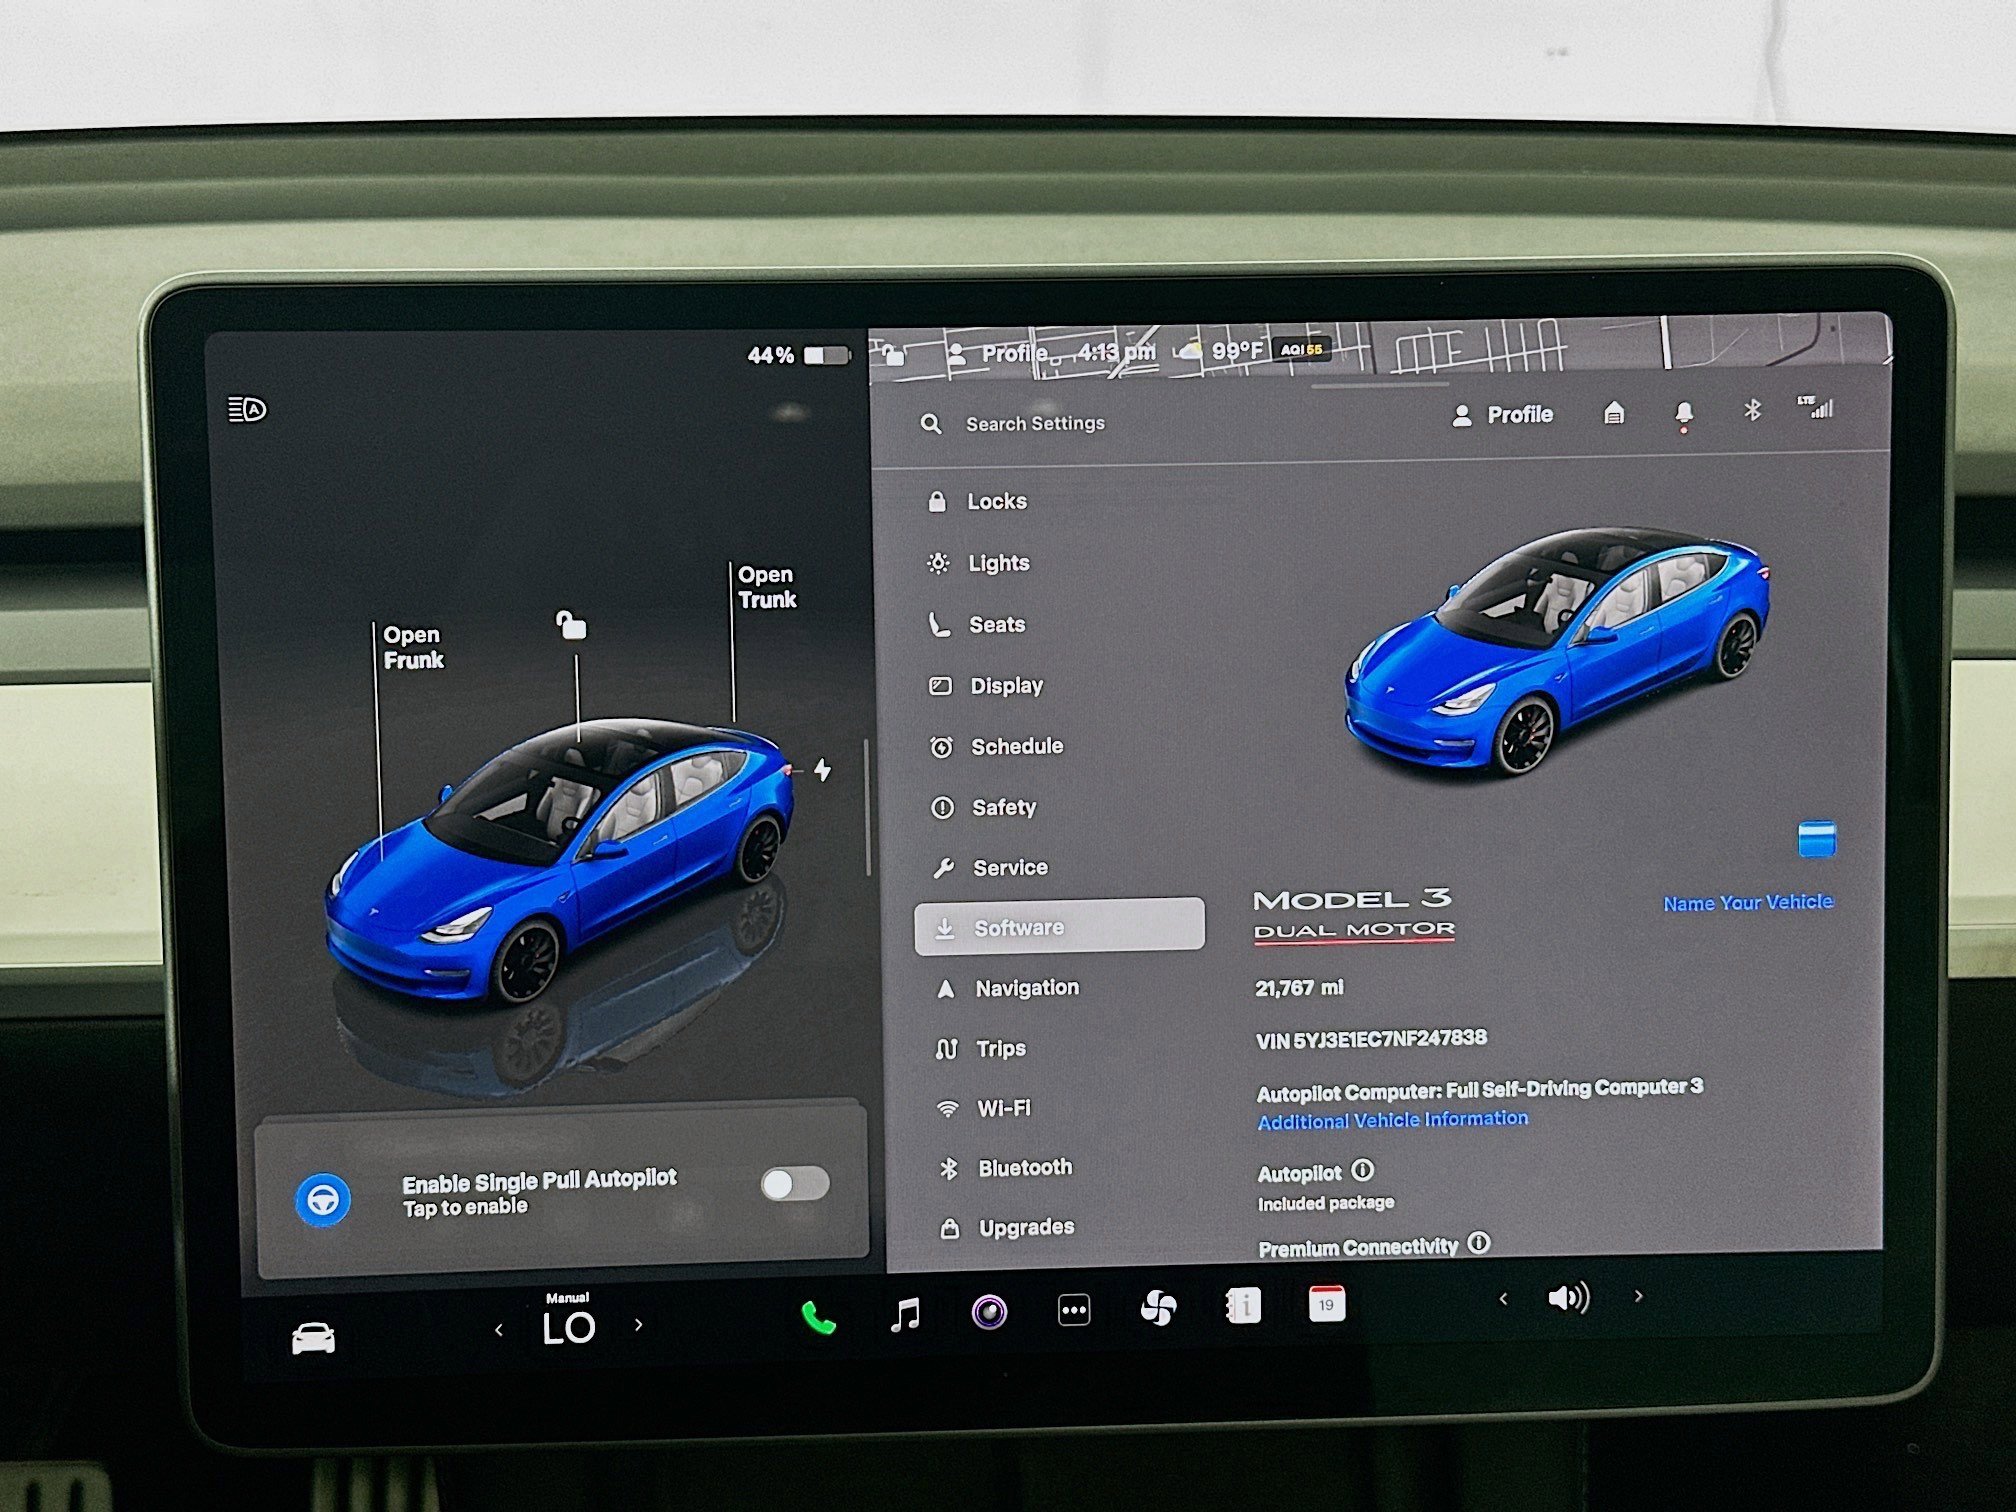
Task: Open the Toybox pinwheel app
Action: pyautogui.click(x=1158, y=1307)
